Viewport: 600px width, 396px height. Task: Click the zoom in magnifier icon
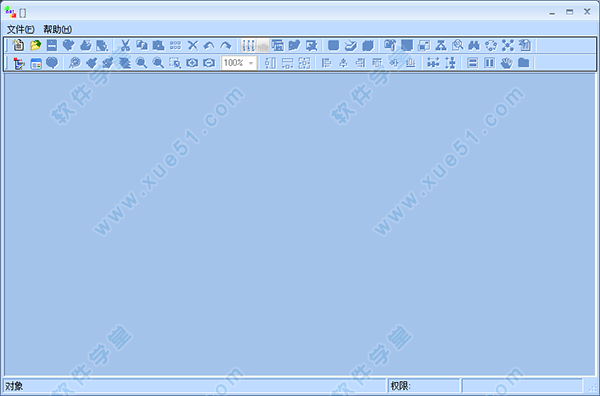[x=141, y=62]
